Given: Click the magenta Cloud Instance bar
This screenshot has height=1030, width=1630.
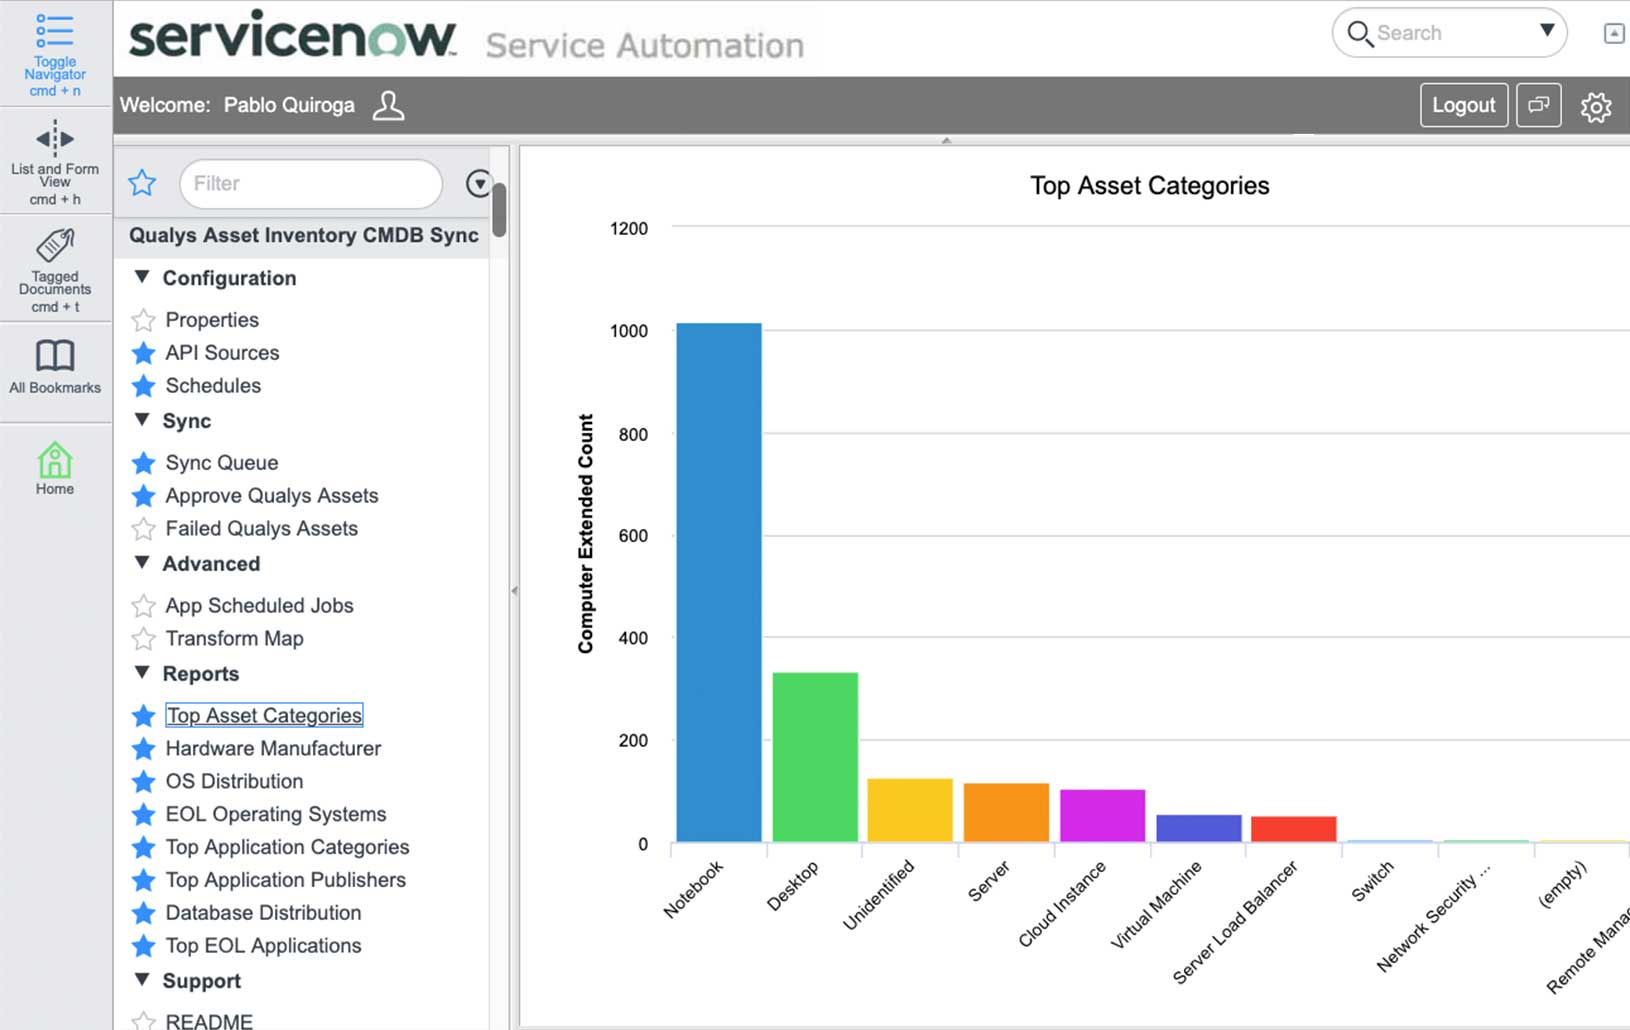Looking at the screenshot, I should (x=1102, y=816).
